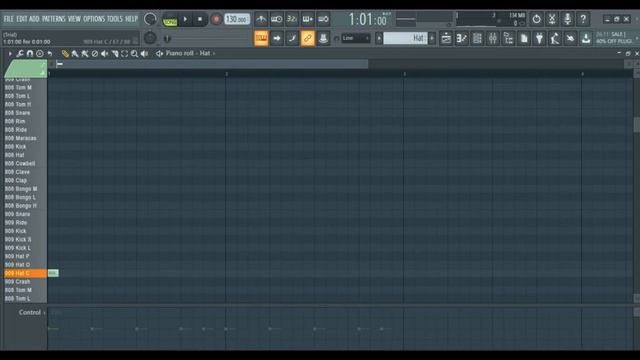Open the Hat pattern selector
The width and height of the screenshot is (640, 360).
tap(405, 38)
